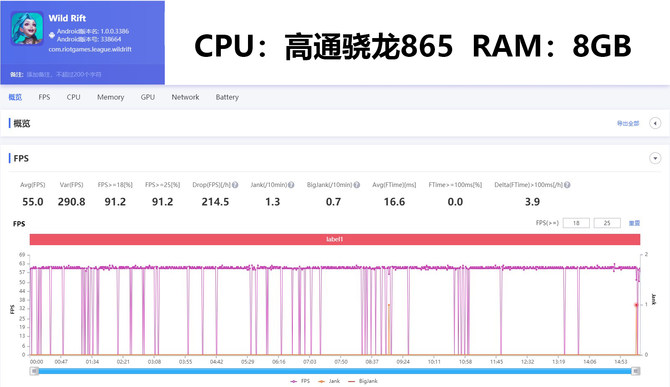Click the Wild Rift game icon
670x387 pixels.
coord(27,28)
